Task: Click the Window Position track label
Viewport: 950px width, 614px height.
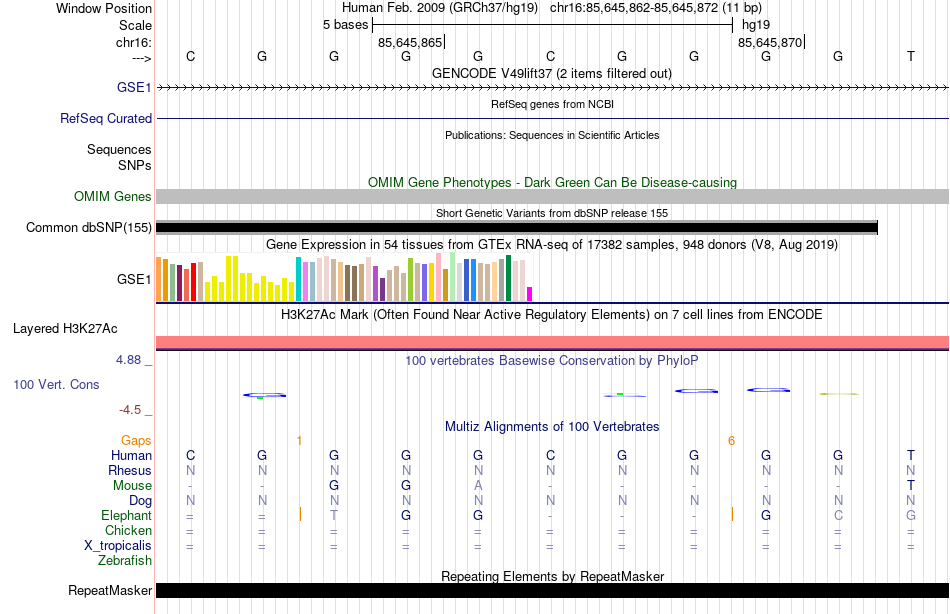Action: point(104,8)
